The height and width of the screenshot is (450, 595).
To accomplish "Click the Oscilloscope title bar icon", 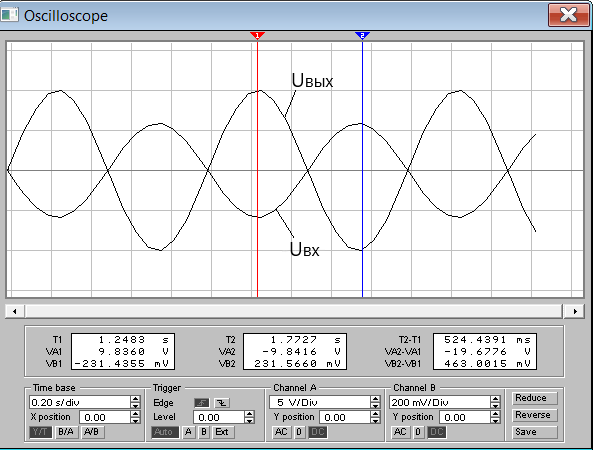I will [x=9, y=15].
